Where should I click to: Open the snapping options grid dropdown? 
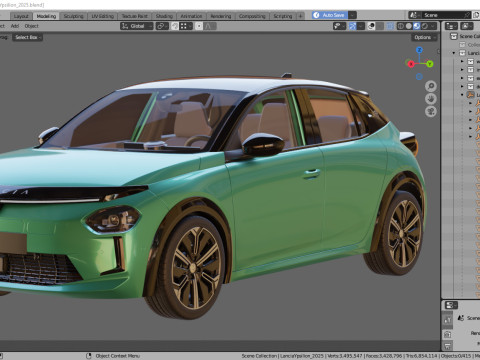click(x=186, y=26)
